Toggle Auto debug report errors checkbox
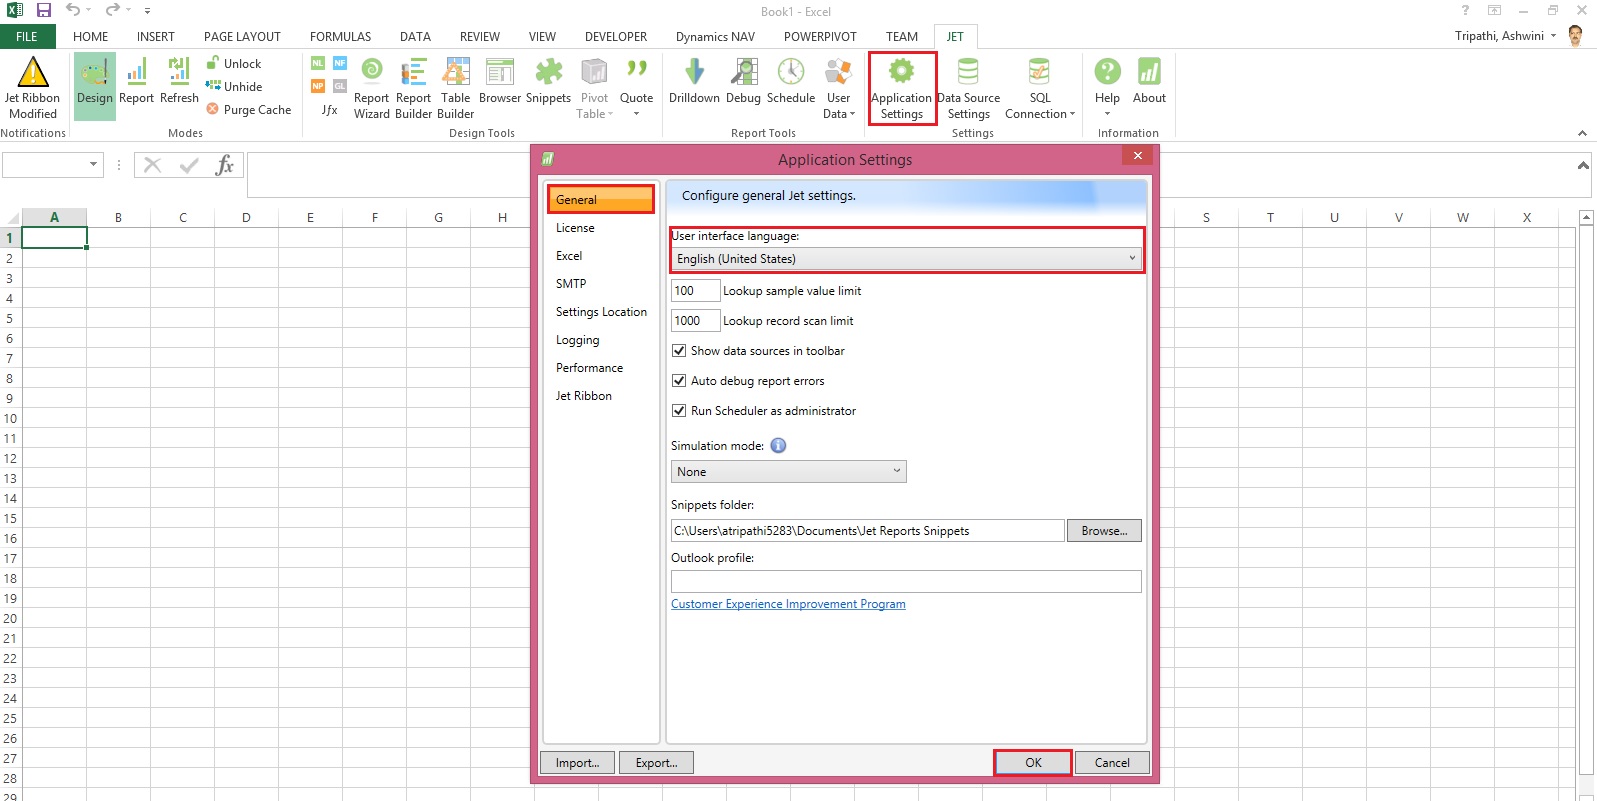This screenshot has width=1597, height=801. pos(679,381)
